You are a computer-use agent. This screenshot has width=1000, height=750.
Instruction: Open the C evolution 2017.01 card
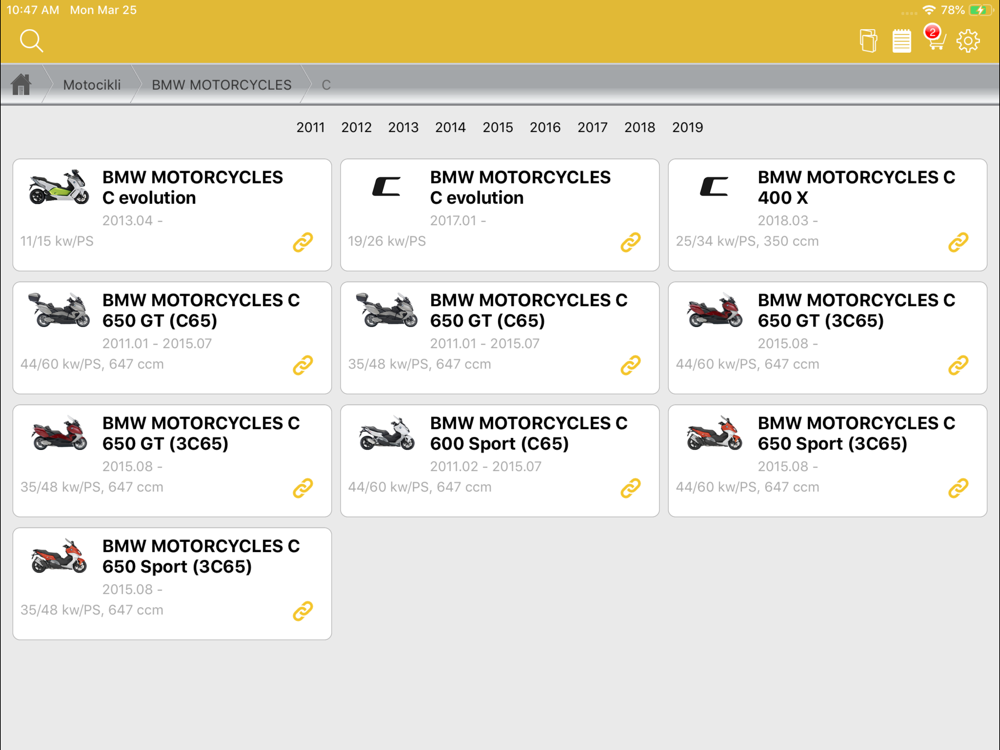click(x=500, y=215)
